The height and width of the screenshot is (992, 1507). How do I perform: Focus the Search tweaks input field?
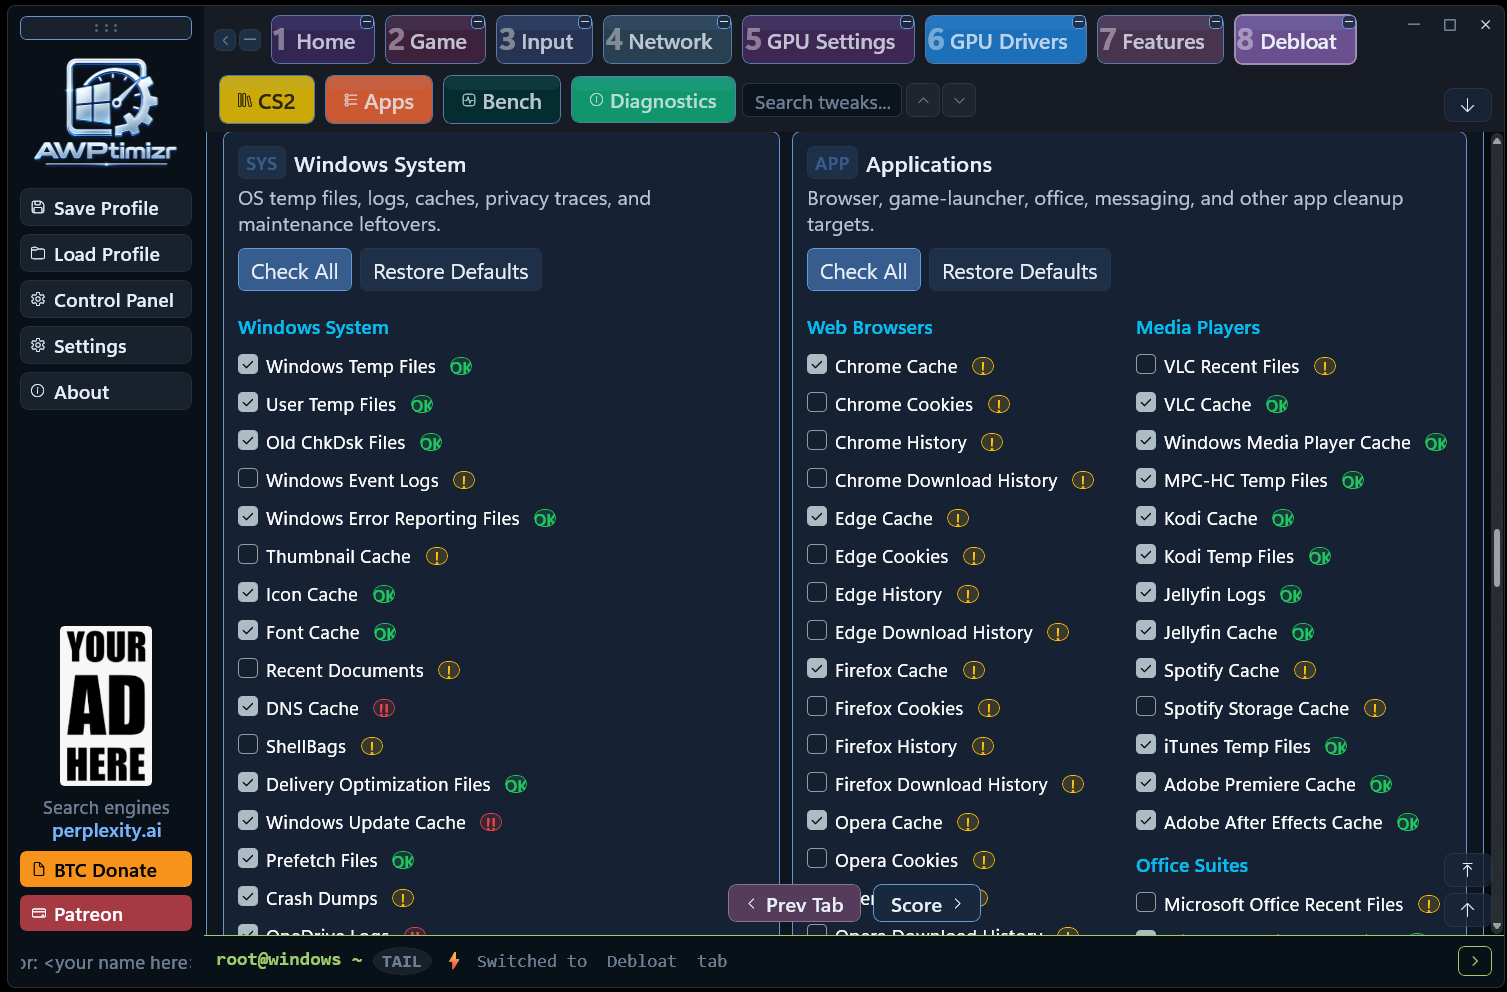coord(822,102)
